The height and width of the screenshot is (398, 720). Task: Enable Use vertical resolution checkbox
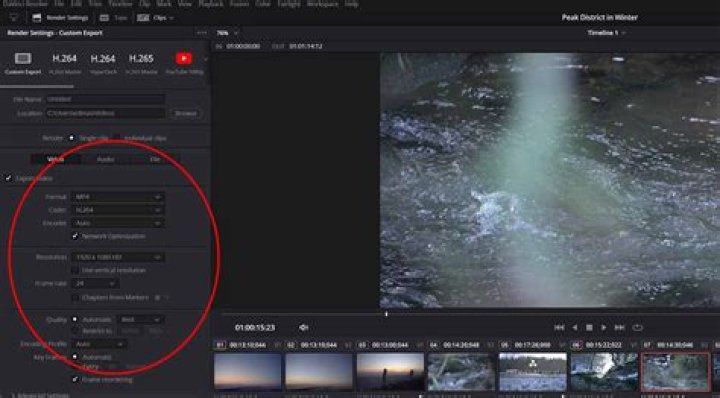75,270
